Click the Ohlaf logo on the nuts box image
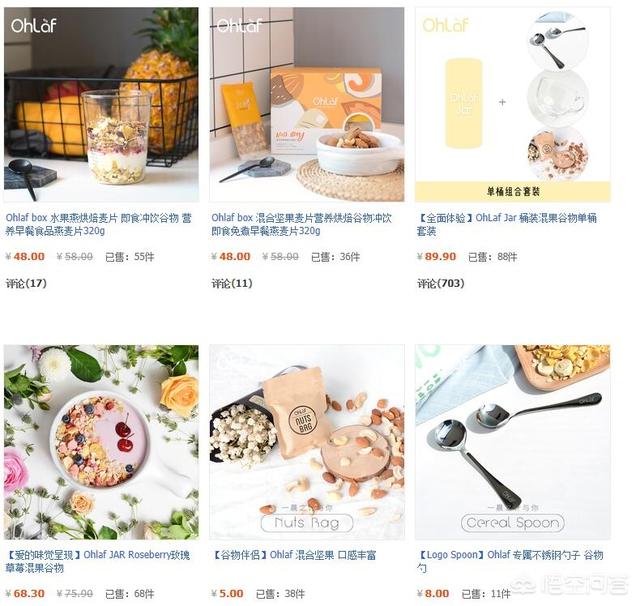The height and width of the screenshot is (606, 640). coord(239,25)
